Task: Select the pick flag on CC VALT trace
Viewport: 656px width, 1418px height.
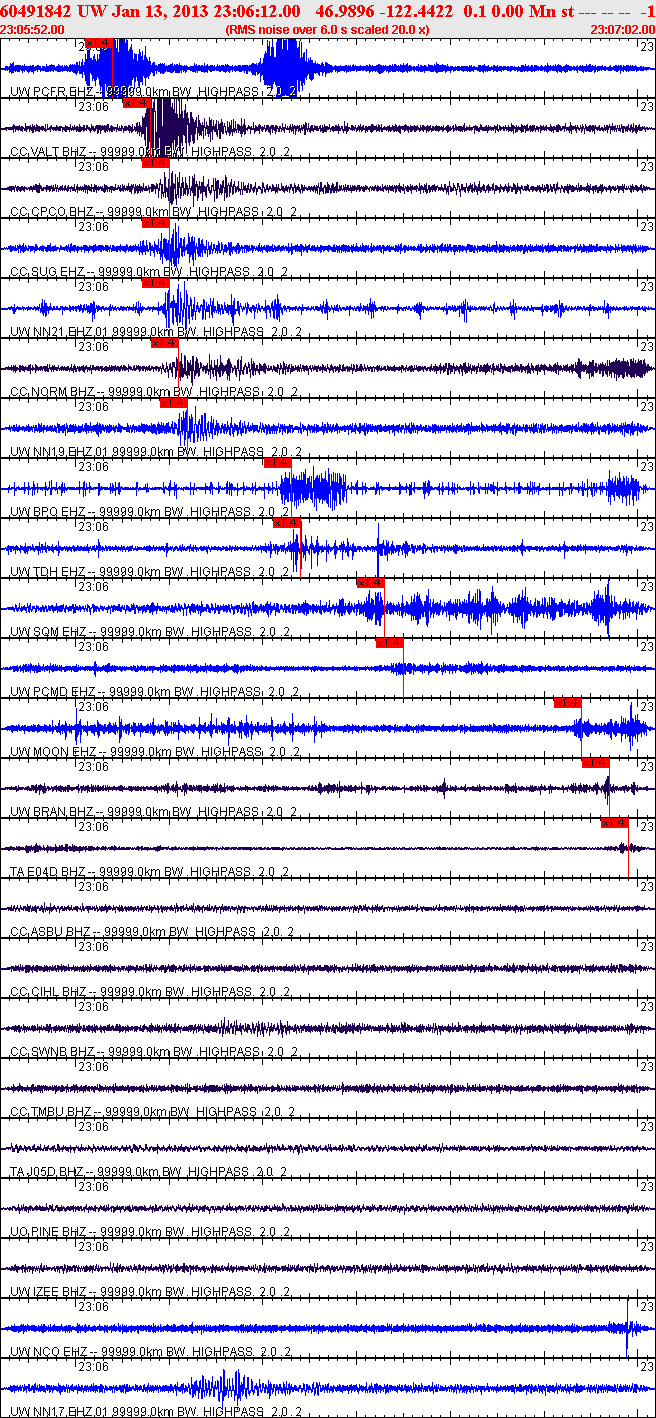Action: point(136,103)
